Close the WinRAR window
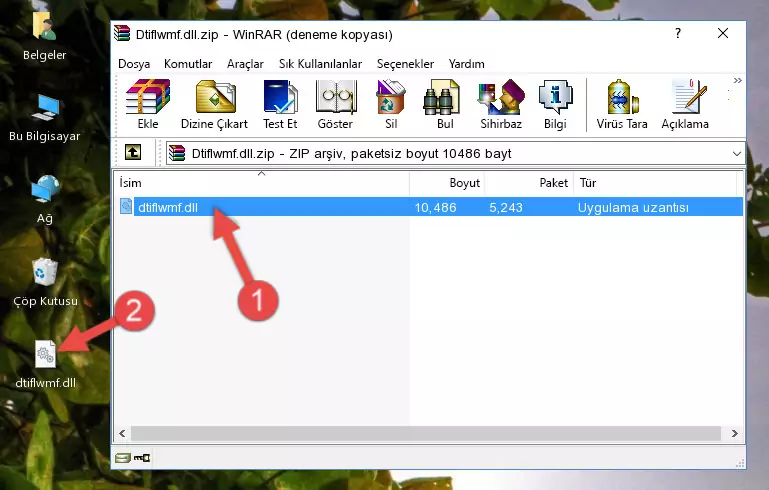Viewport: 769px width, 490px height. click(723, 33)
